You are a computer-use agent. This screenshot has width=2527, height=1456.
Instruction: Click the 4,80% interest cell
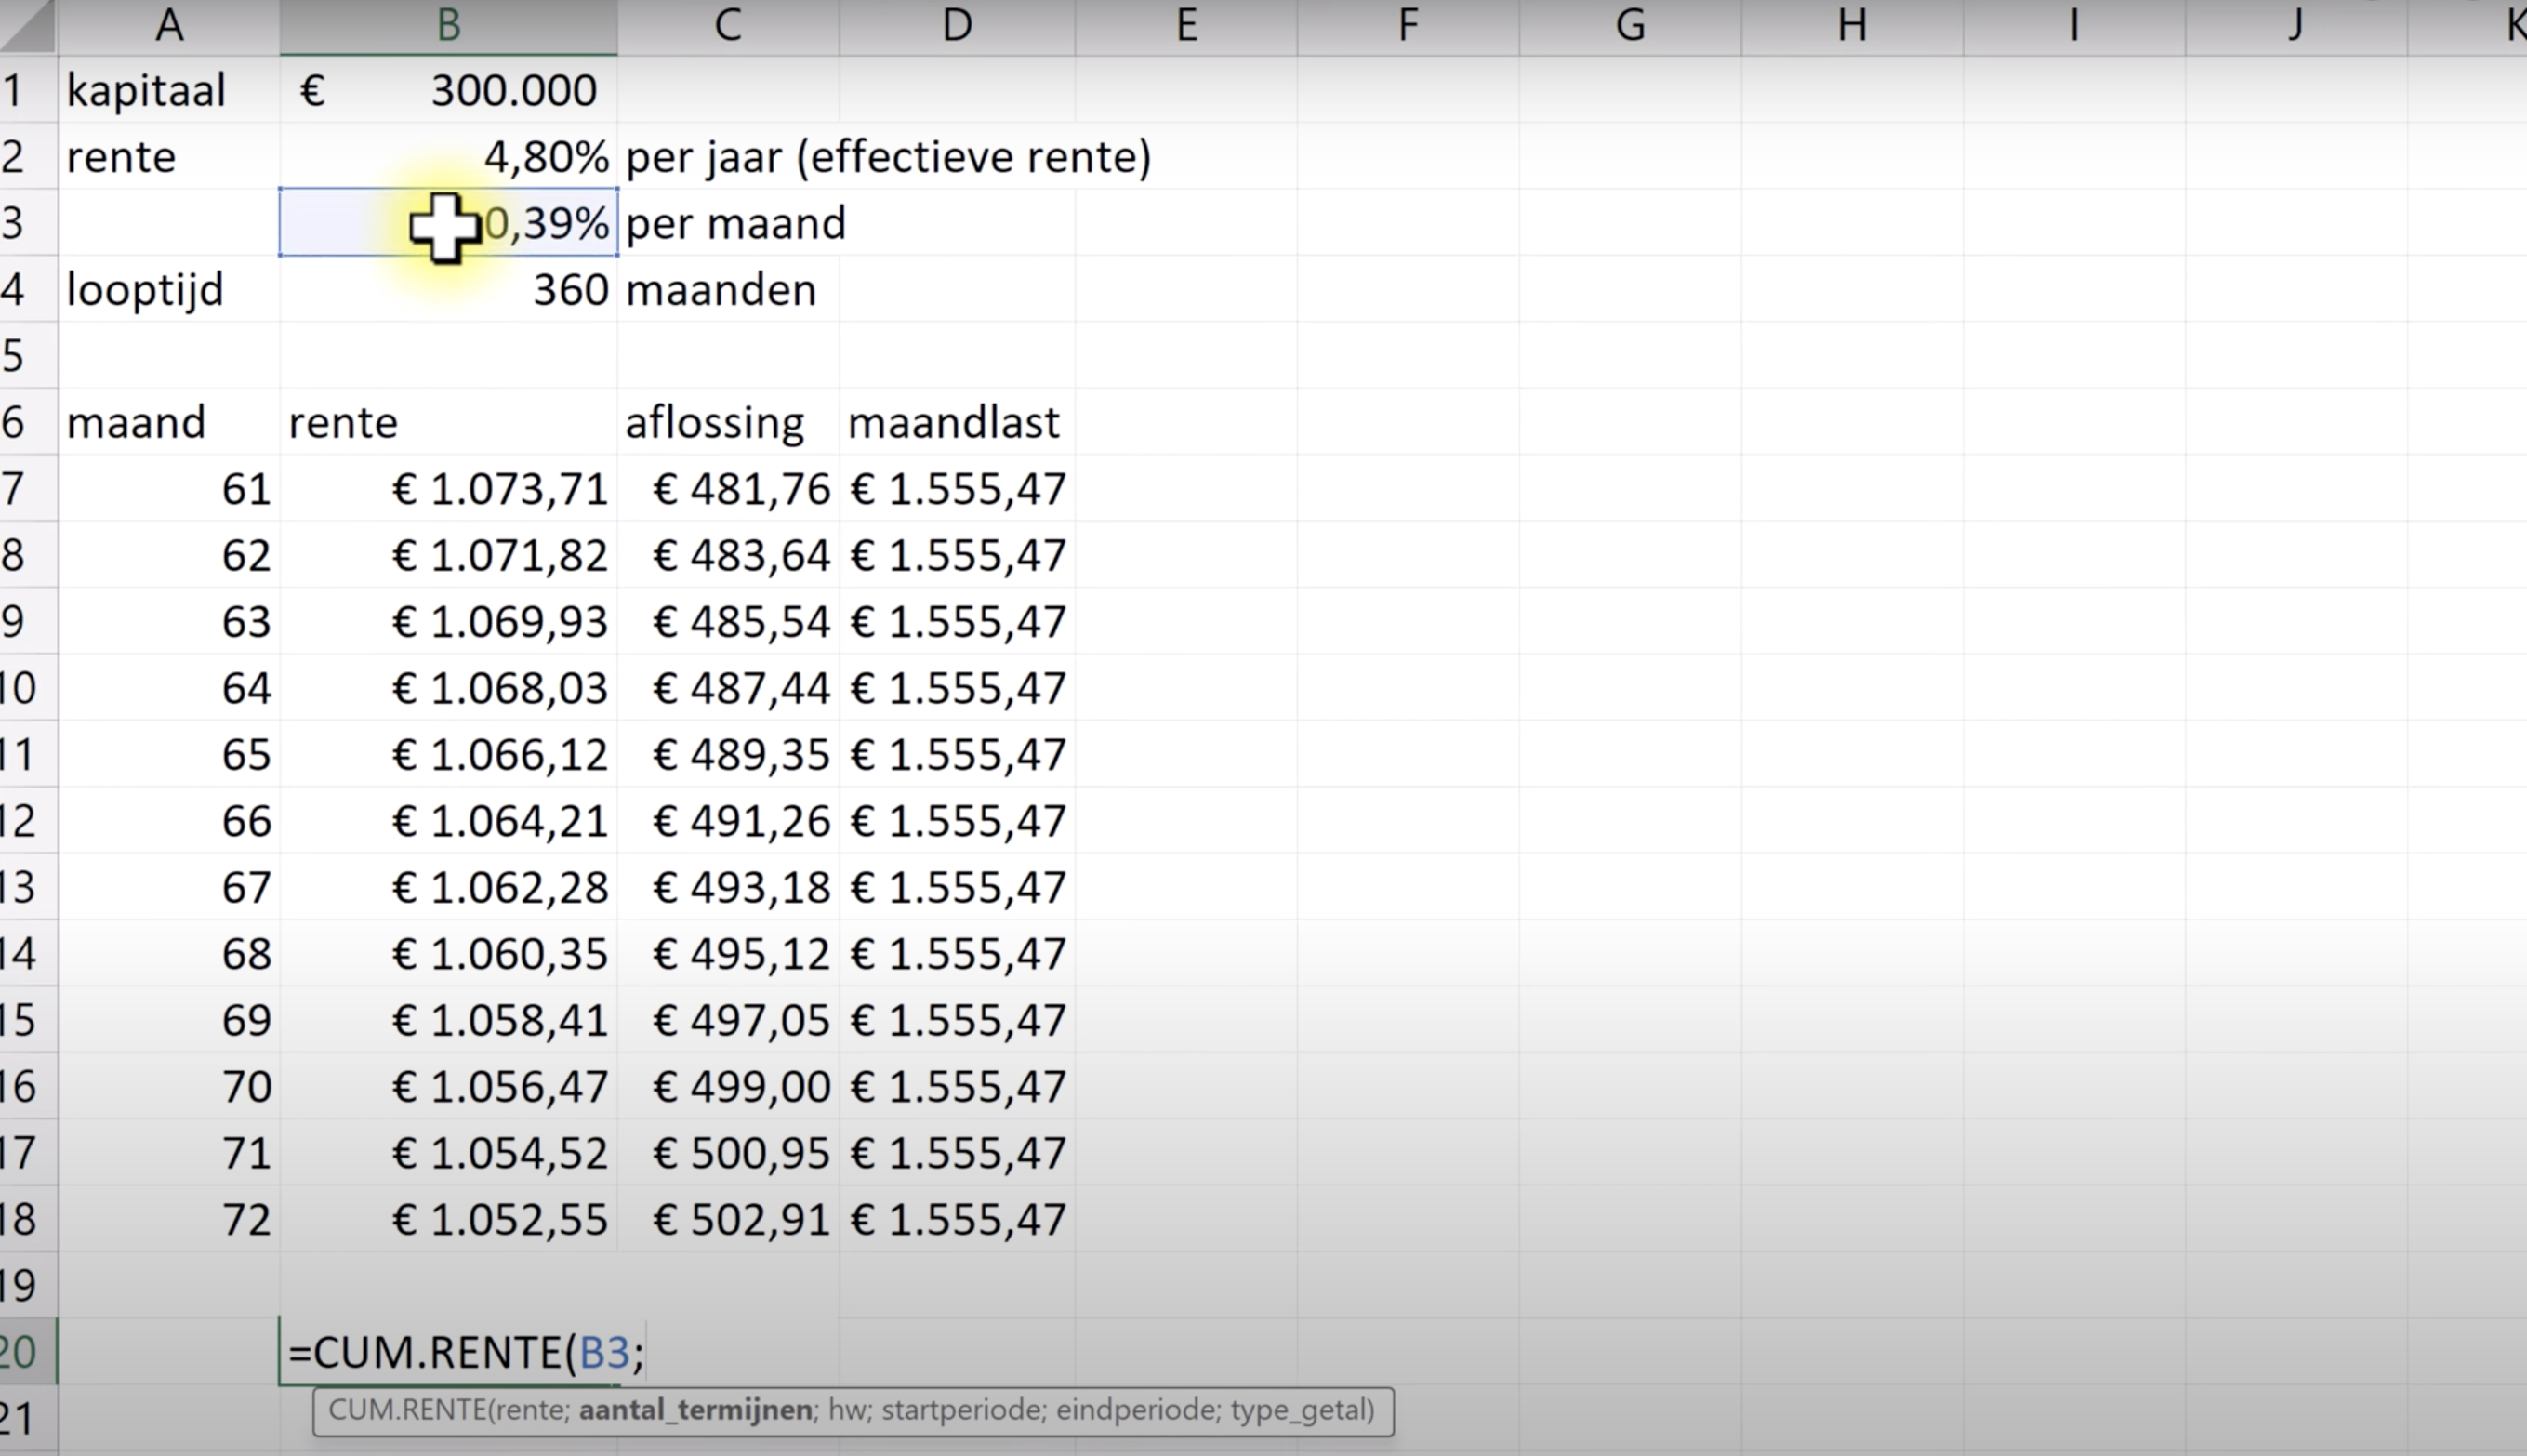pyautogui.click(x=449, y=156)
